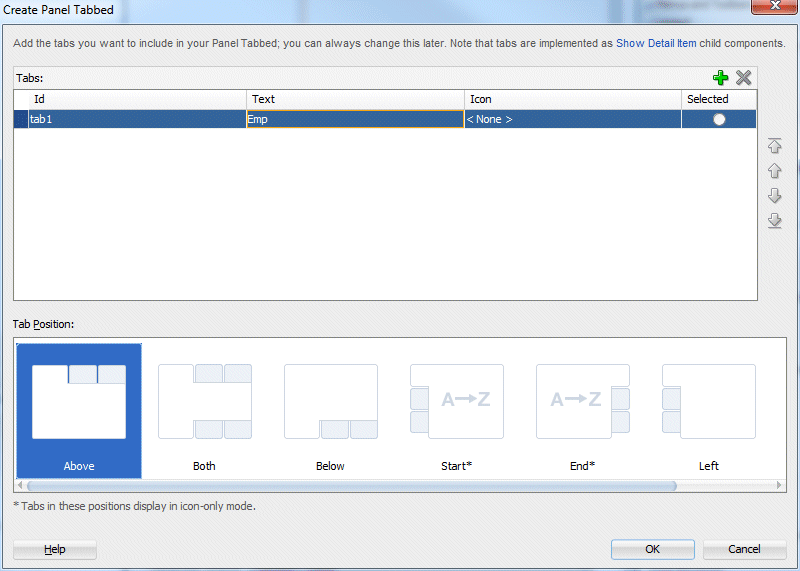
Task: Choose the Start* tab position
Action: (457, 411)
